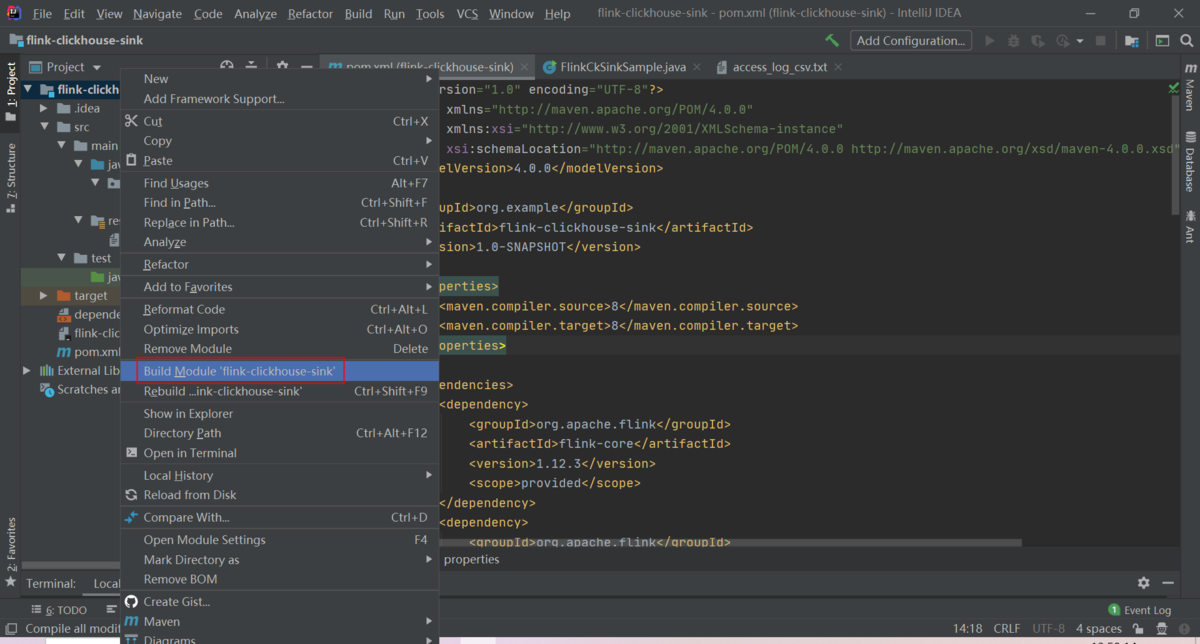Image resolution: width=1200 pixels, height=644 pixels.
Task: Click the Stop square icon in toolbar
Action: click(1101, 41)
